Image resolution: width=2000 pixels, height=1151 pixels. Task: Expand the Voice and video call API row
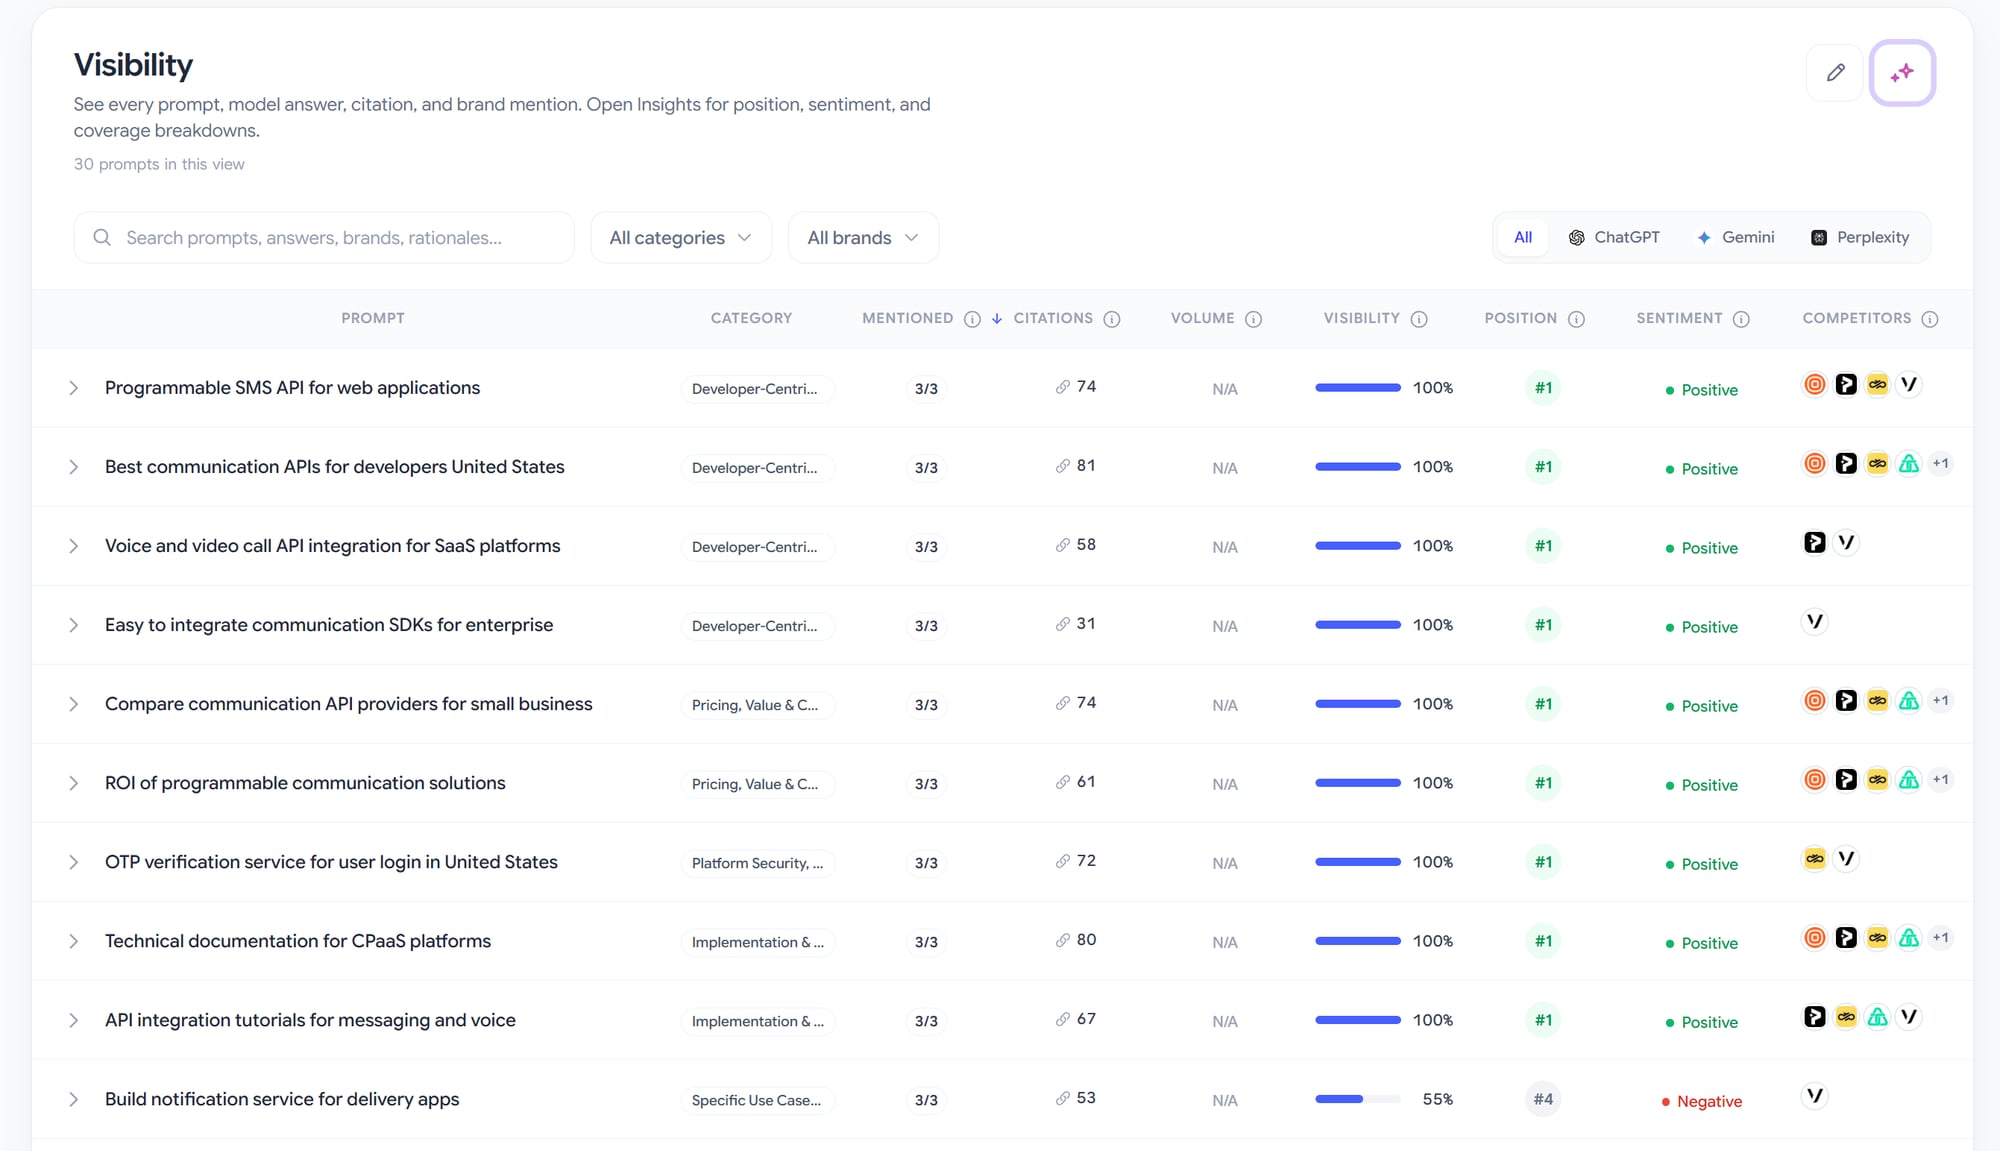click(x=73, y=546)
